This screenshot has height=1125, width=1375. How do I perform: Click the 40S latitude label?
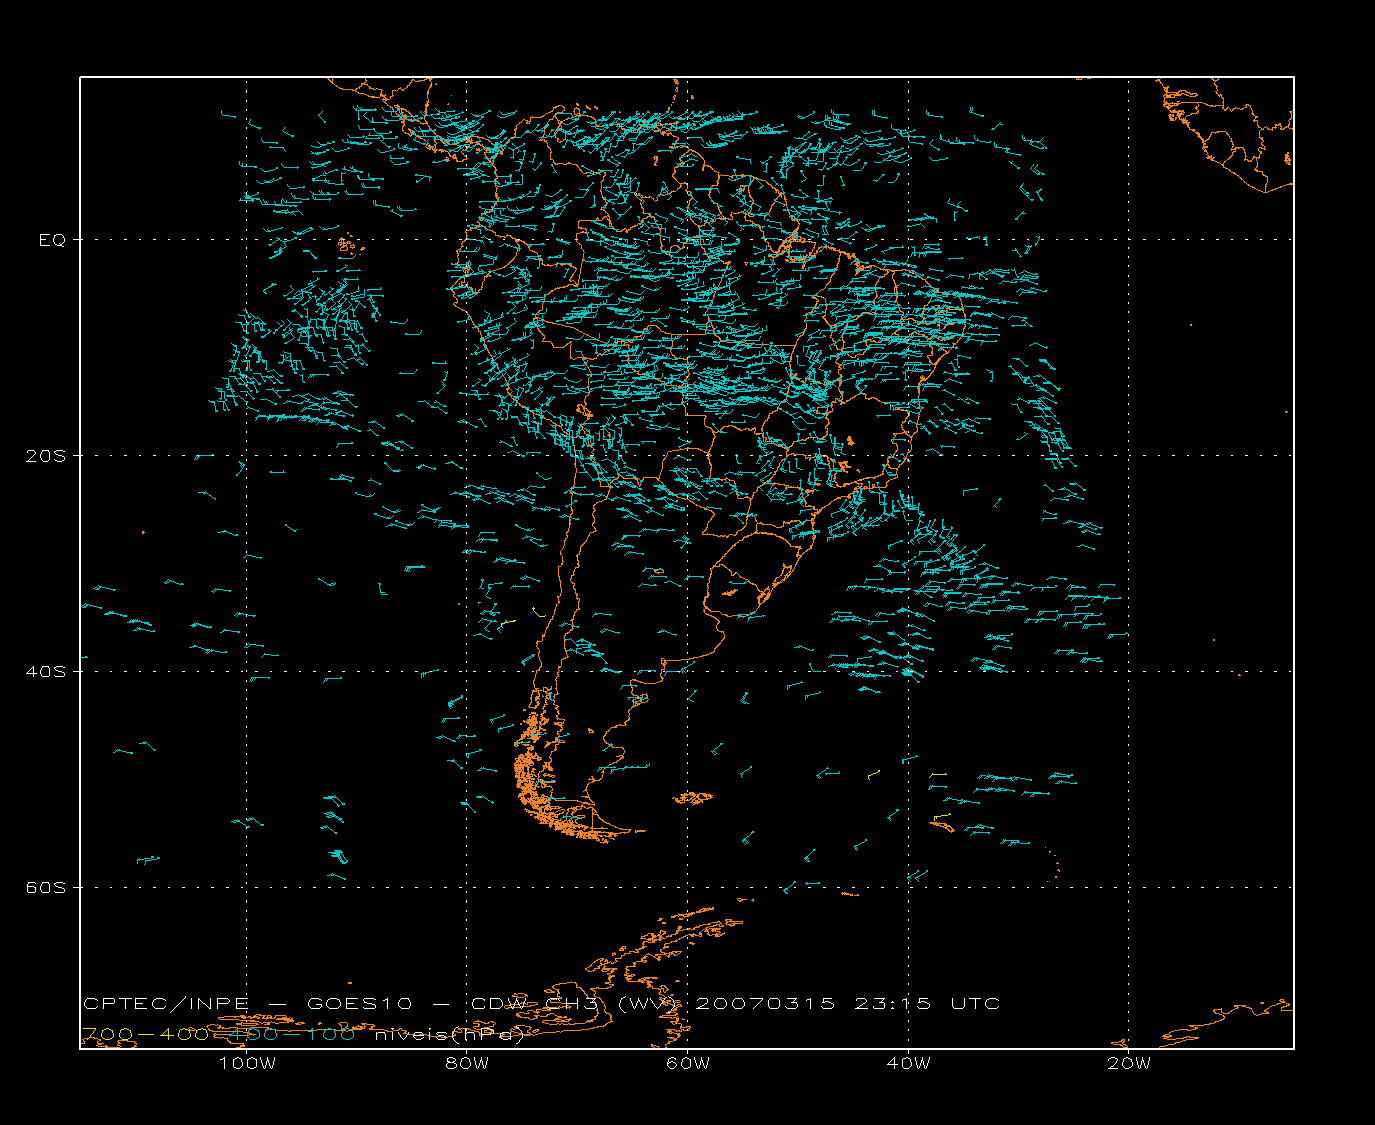[45, 671]
